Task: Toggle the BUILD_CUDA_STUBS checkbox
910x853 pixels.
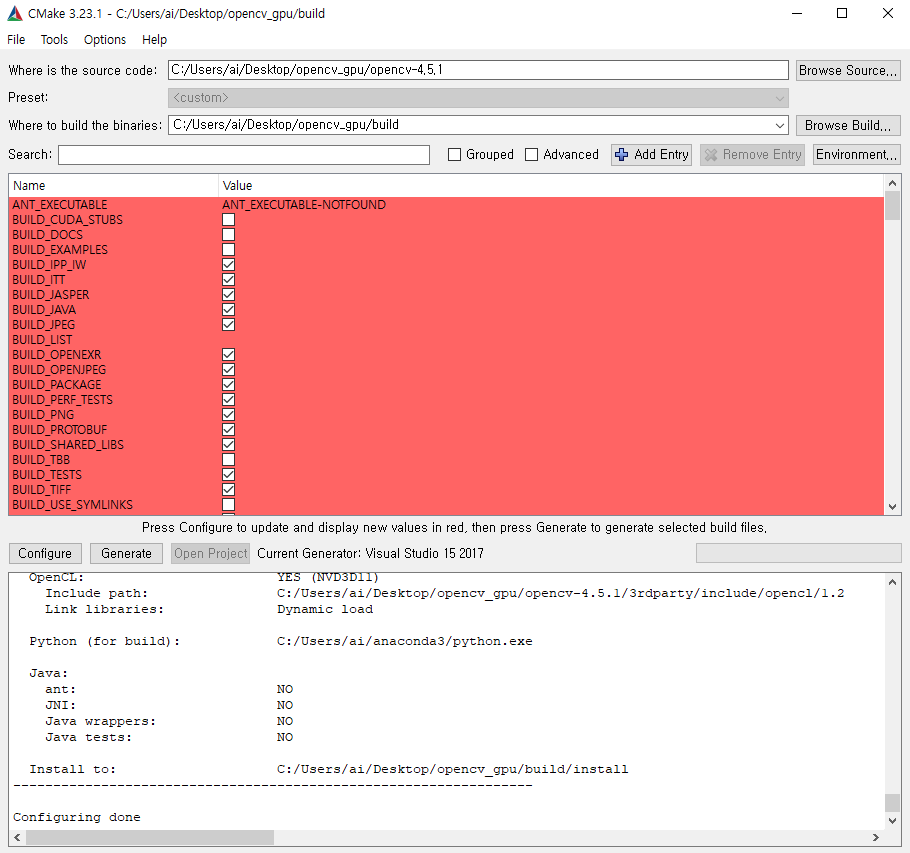Action: coord(229,219)
